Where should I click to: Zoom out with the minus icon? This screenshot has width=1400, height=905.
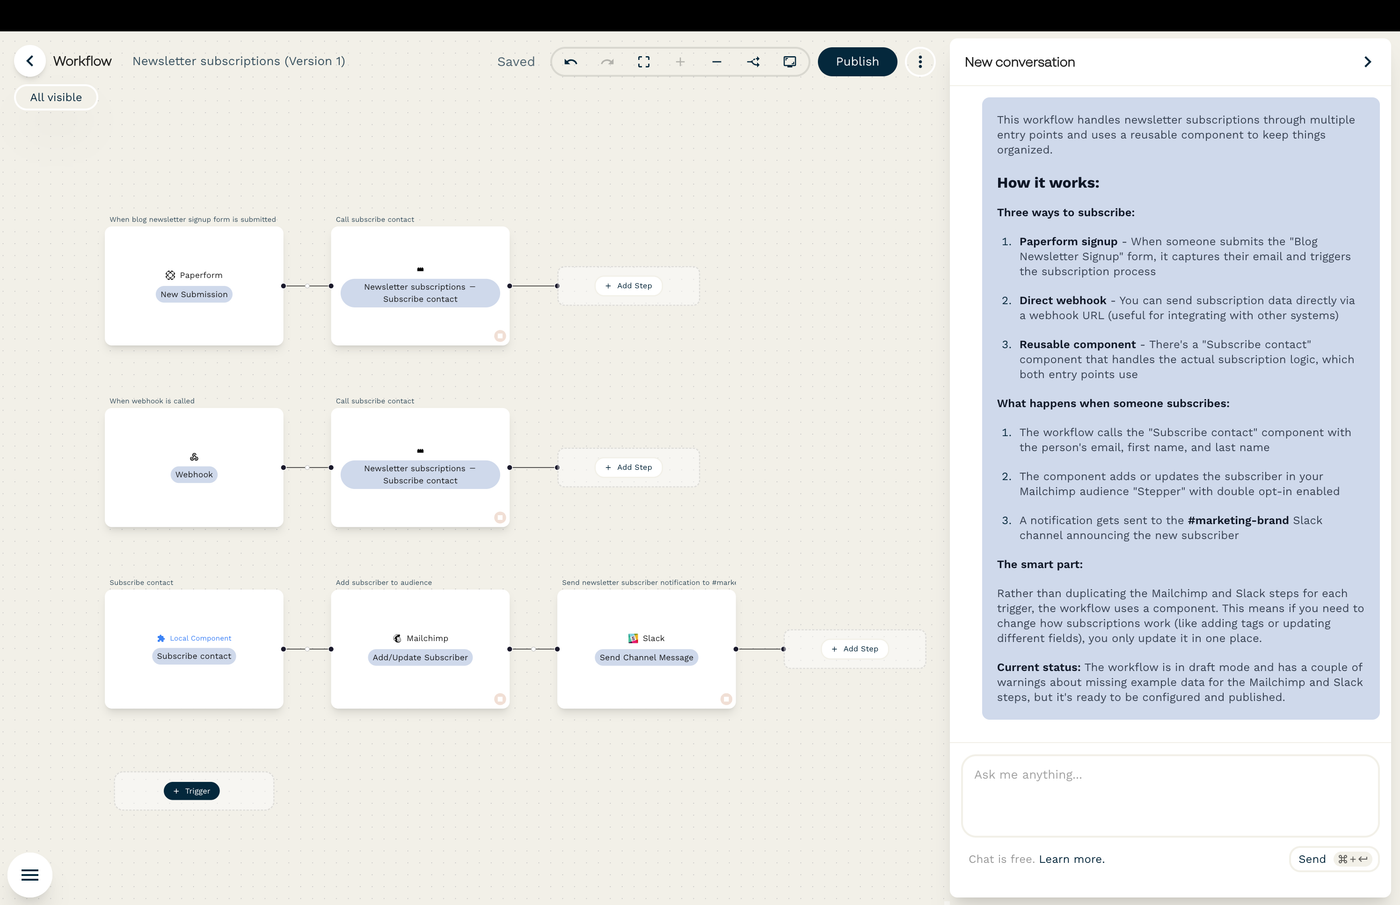pos(717,62)
